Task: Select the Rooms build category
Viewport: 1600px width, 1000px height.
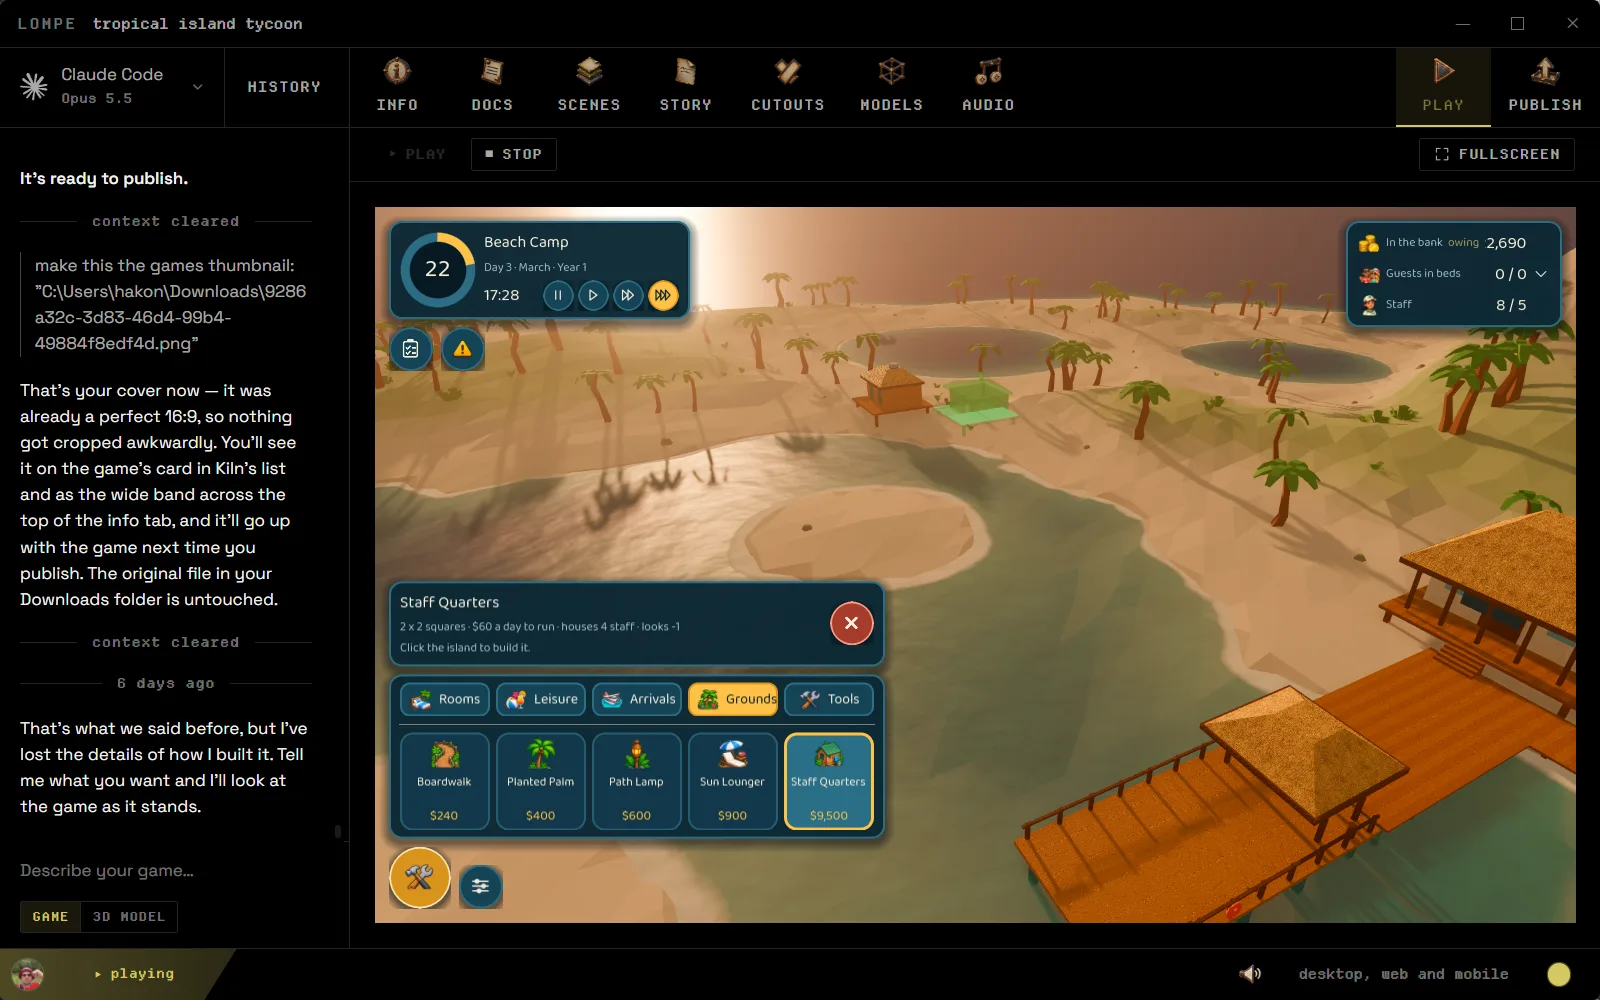Action: (445, 699)
